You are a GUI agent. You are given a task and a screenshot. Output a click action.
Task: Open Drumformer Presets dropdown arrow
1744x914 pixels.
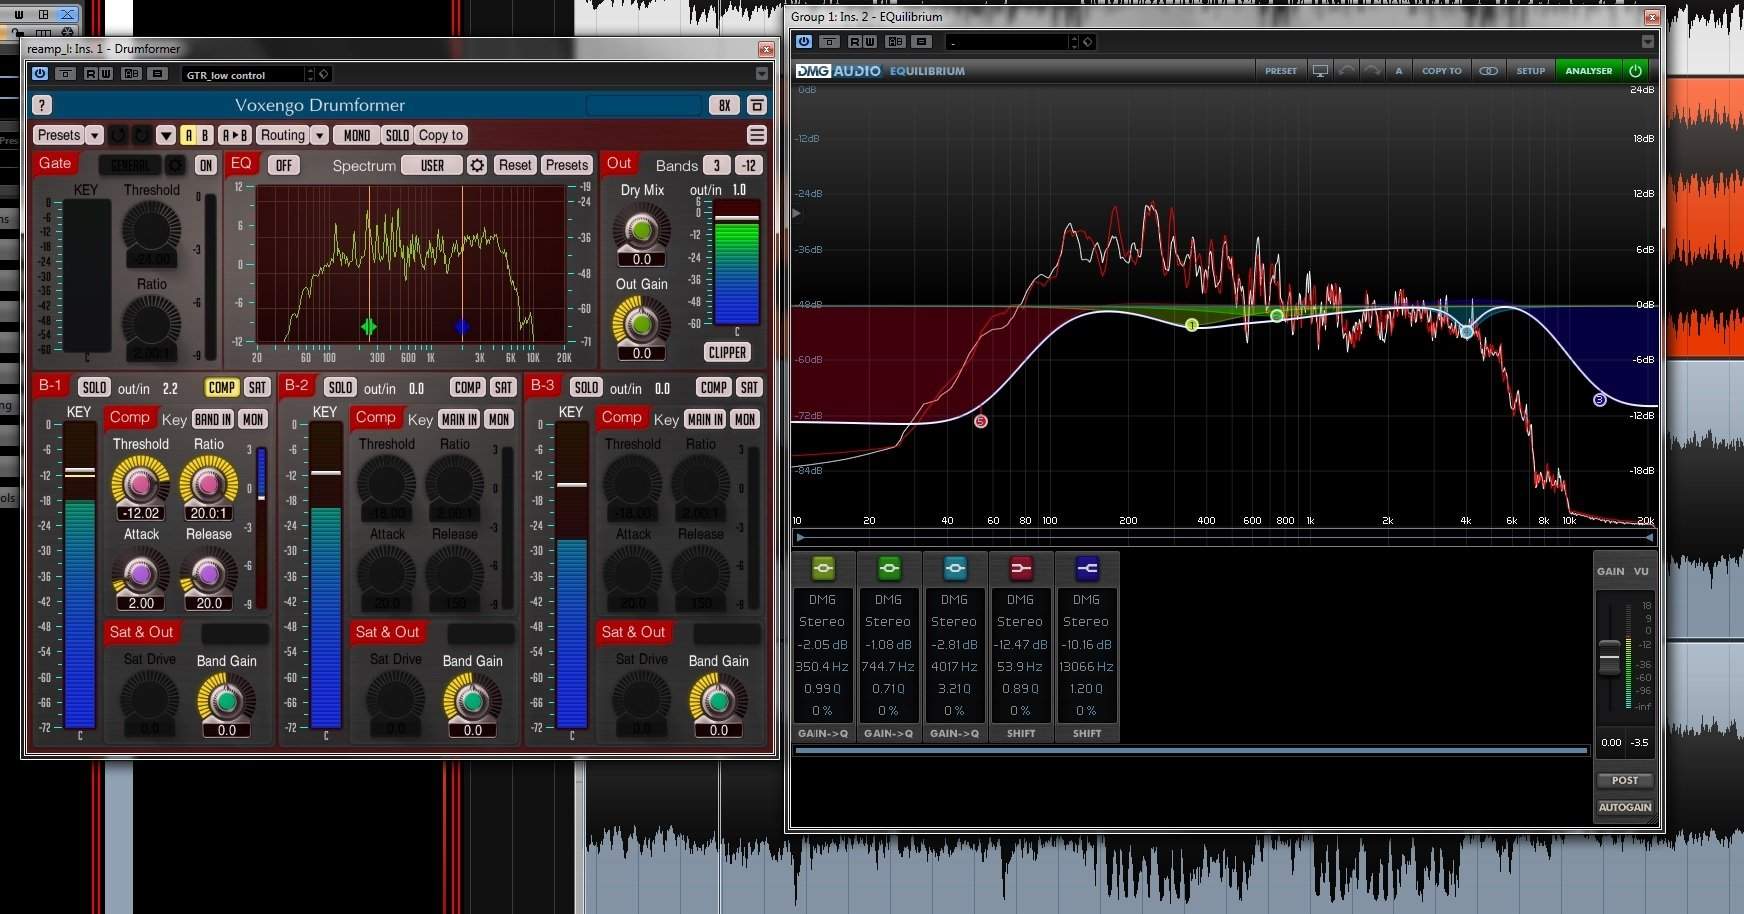[x=94, y=135]
